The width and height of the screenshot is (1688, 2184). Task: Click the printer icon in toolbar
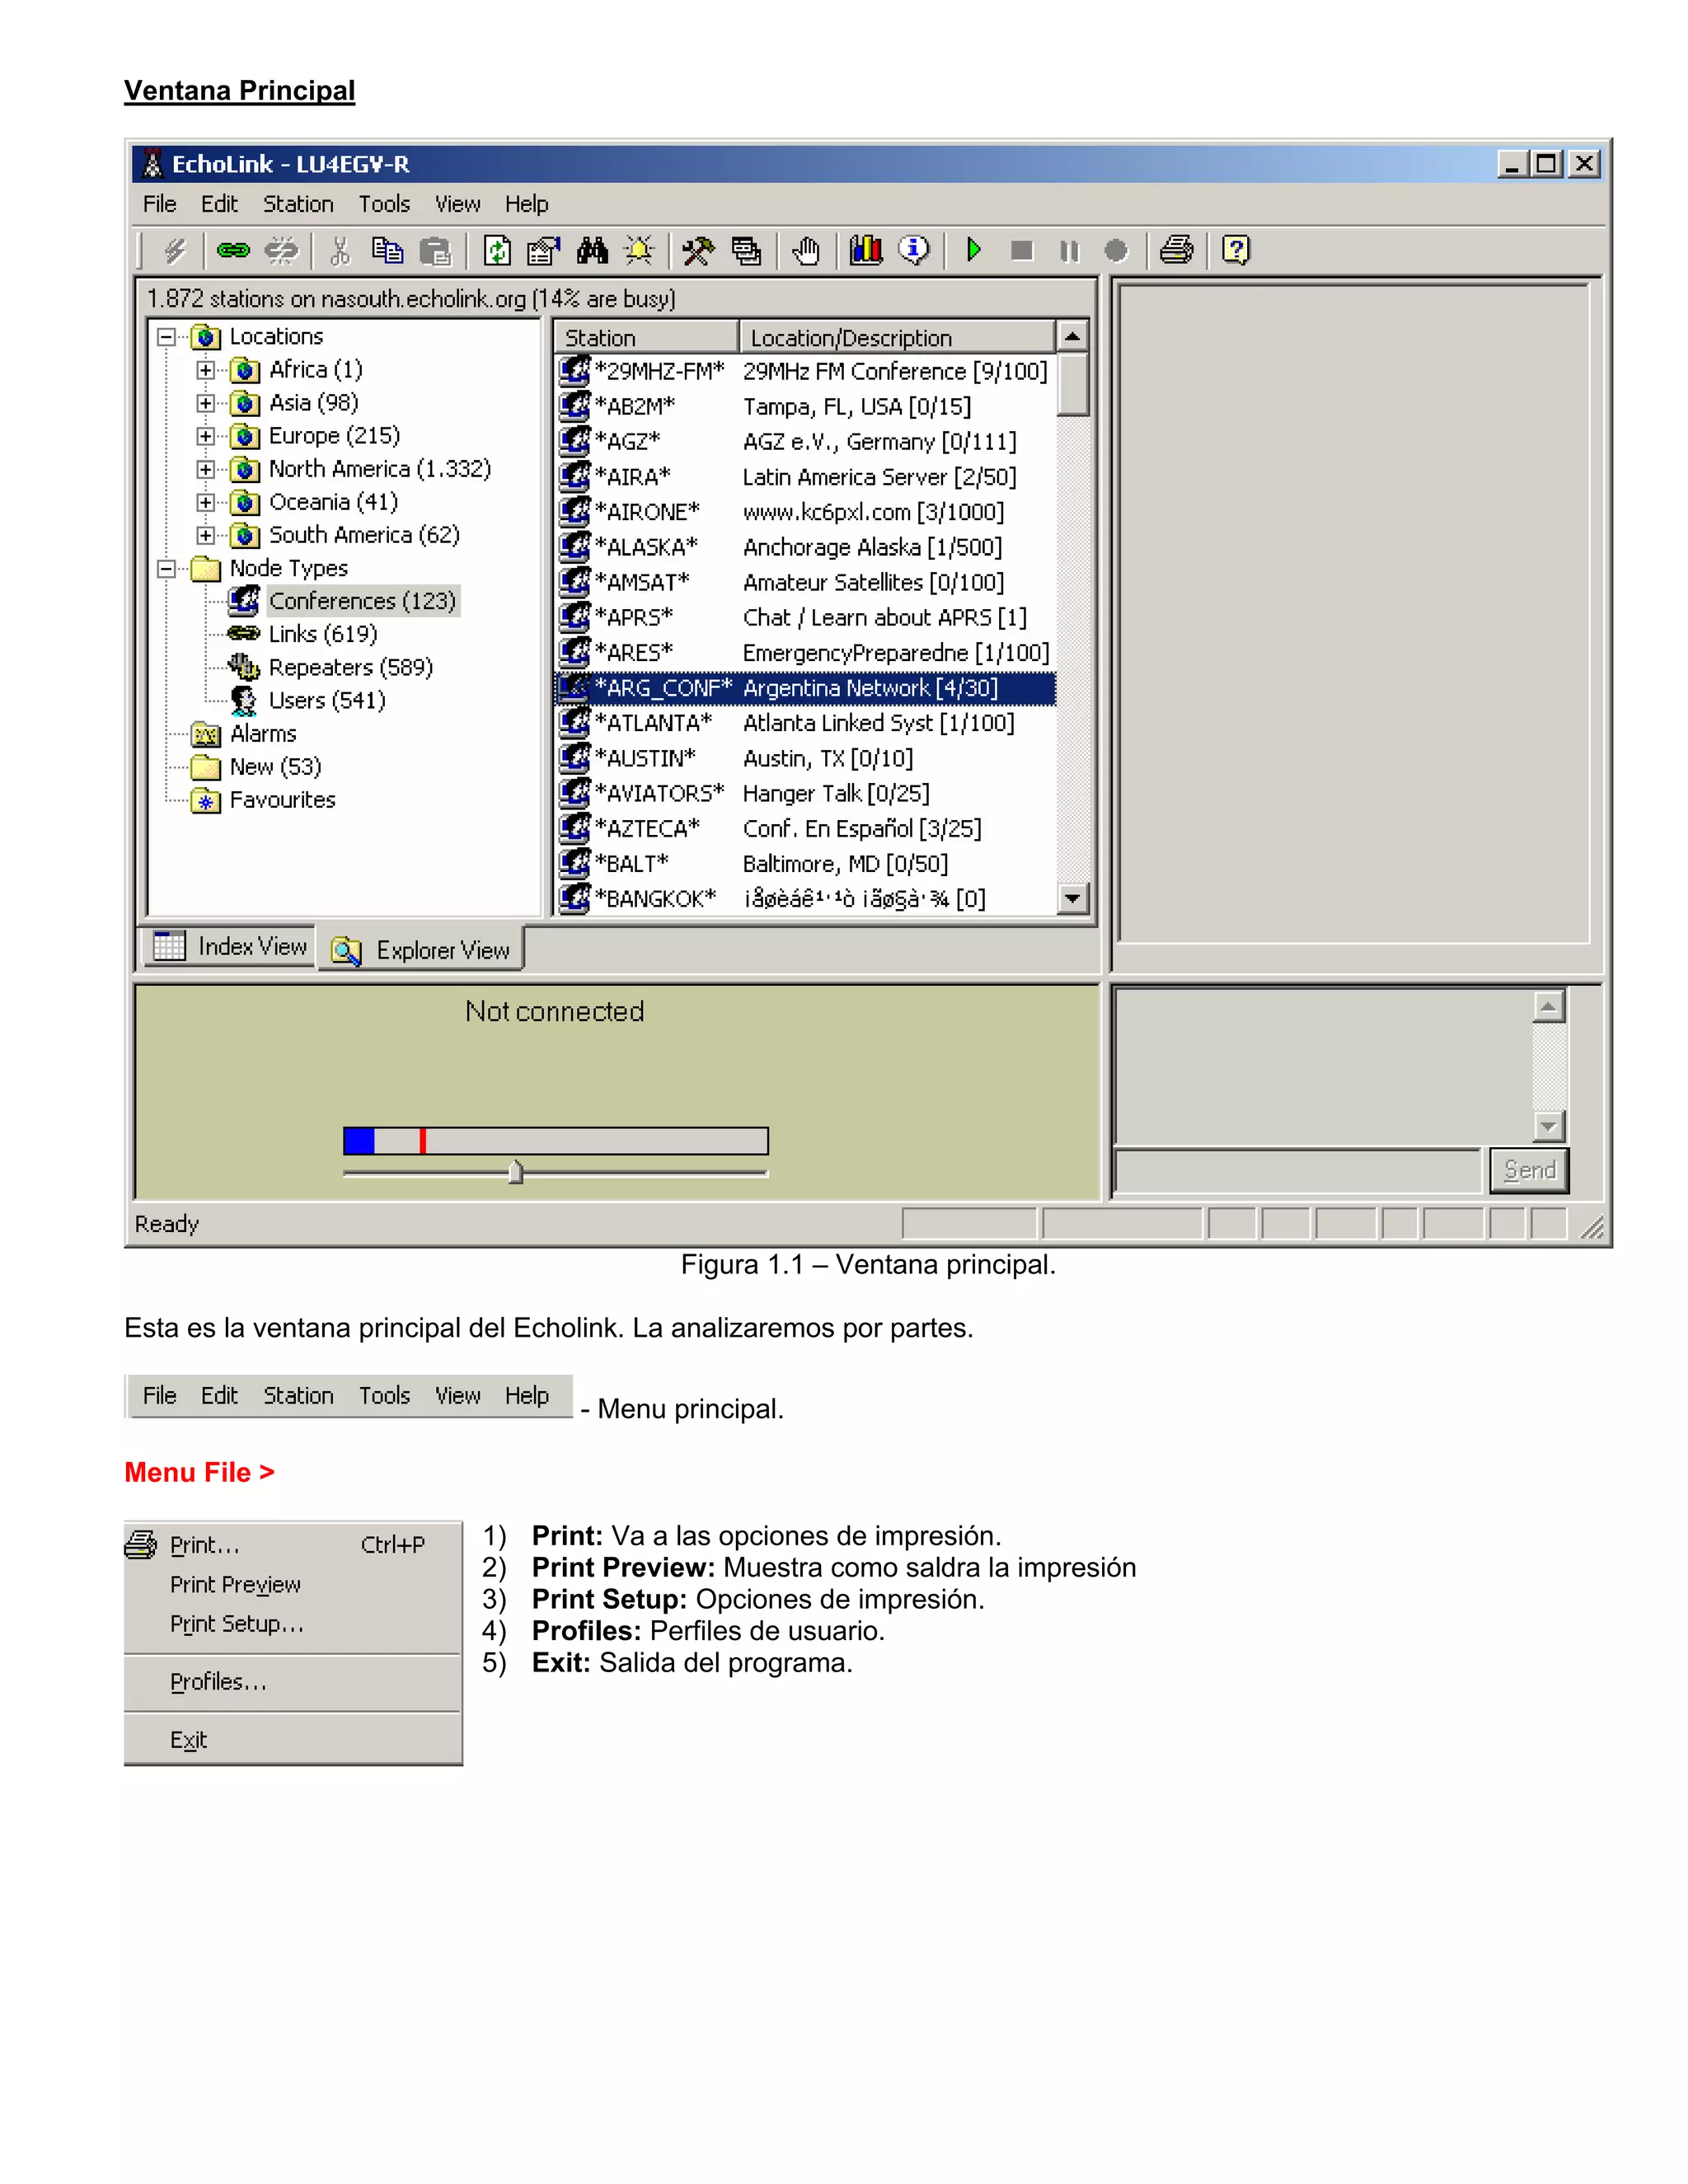pyautogui.click(x=1176, y=250)
